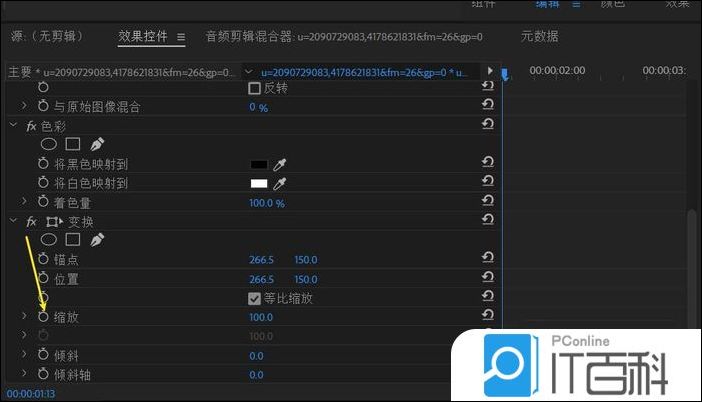Create rectangle mask under 变换 effect
The image size is (702, 402).
click(x=73, y=239)
